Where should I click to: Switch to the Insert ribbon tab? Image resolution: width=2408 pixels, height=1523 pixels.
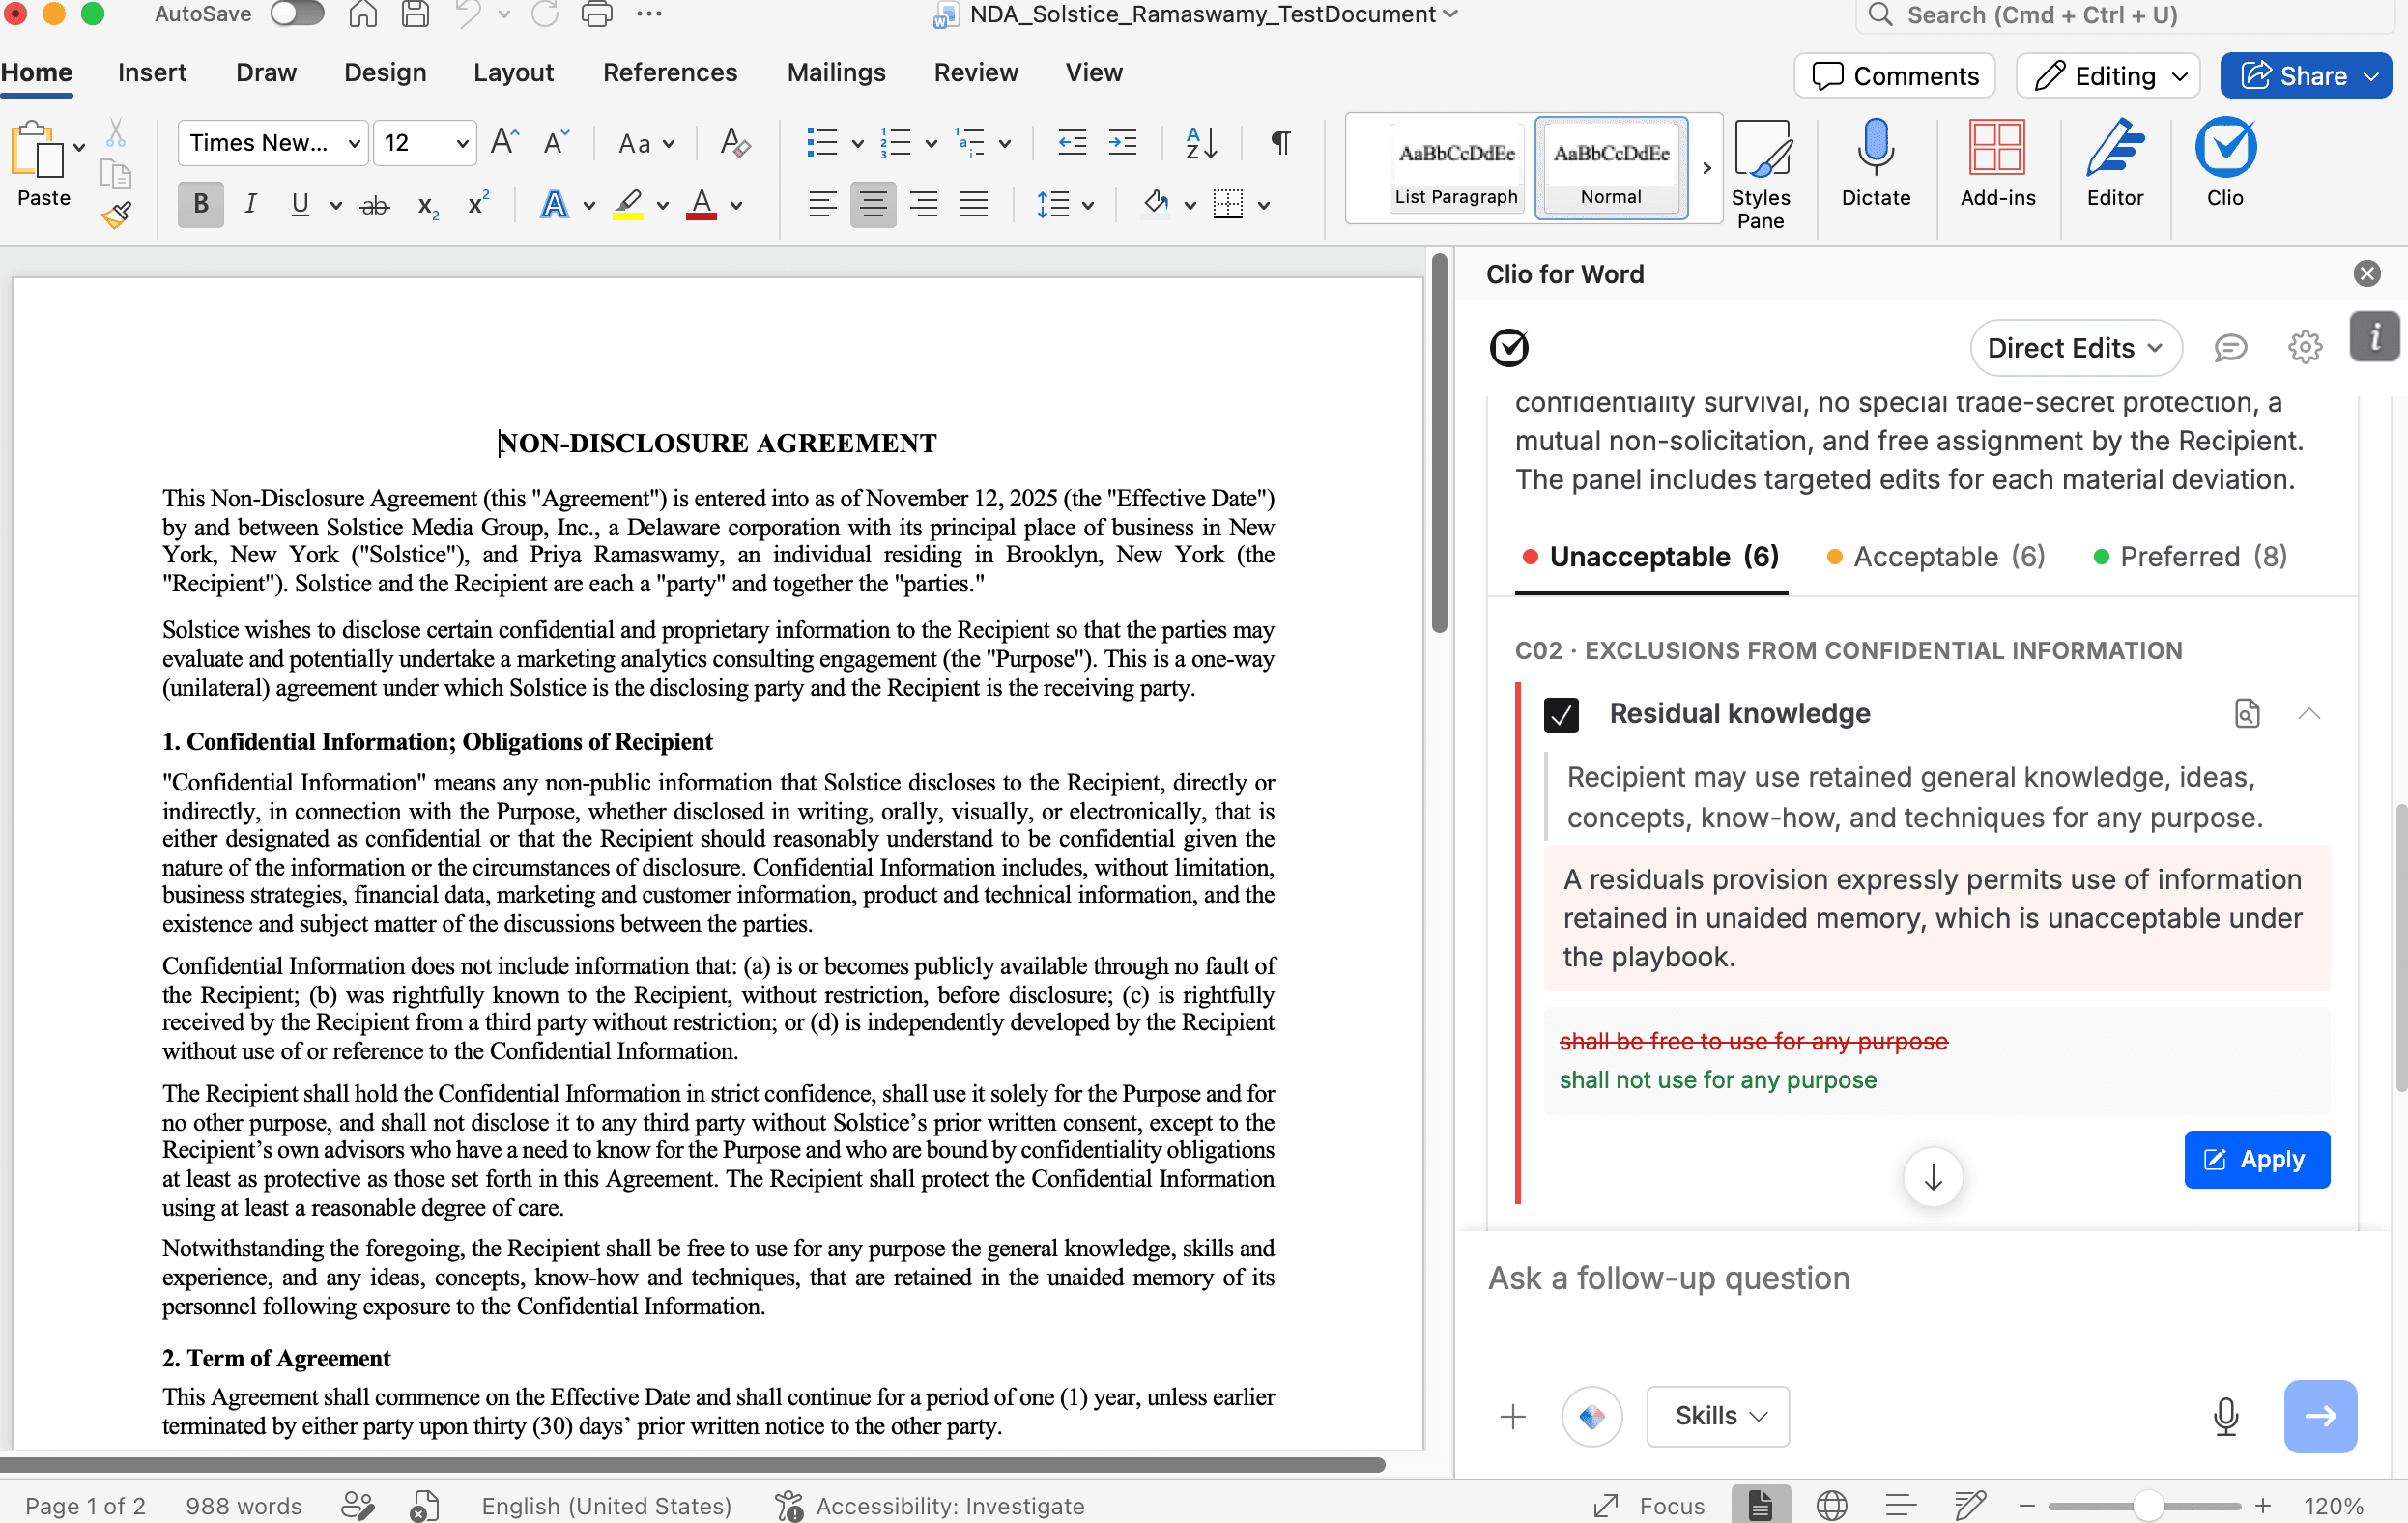coord(152,73)
